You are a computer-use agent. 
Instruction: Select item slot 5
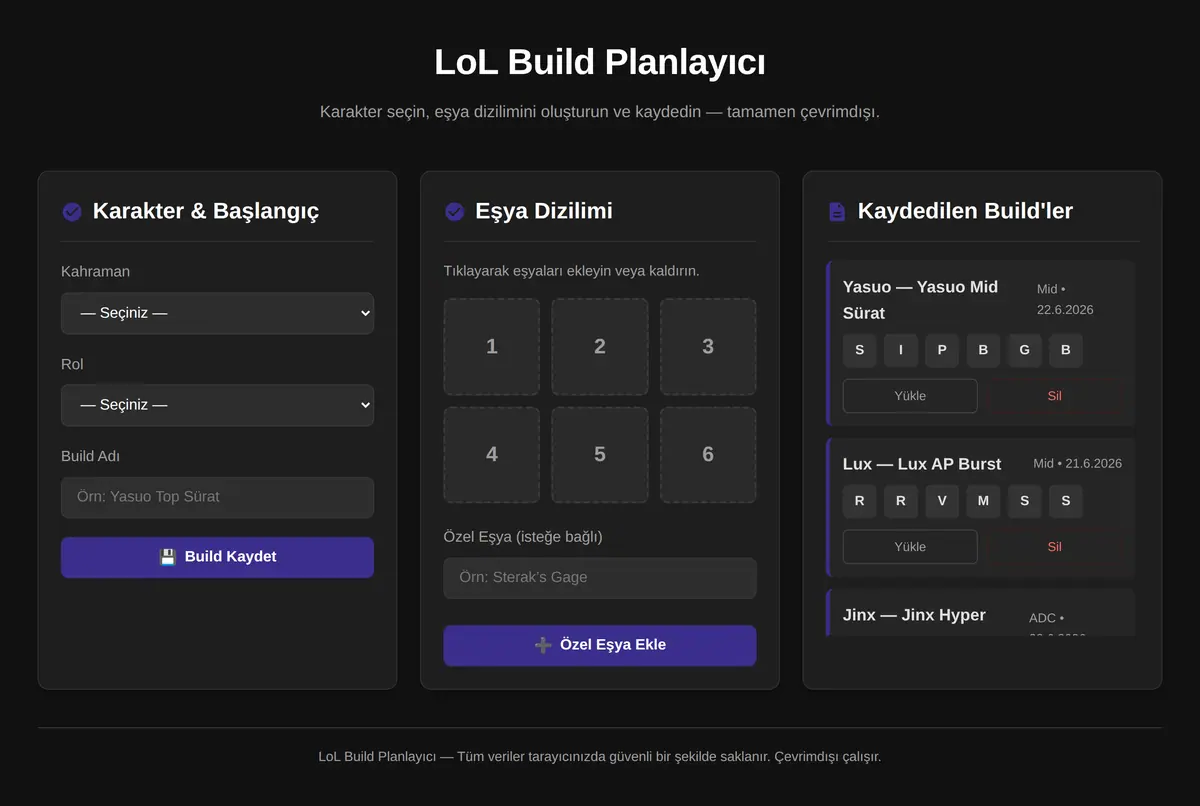pyautogui.click(x=600, y=455)
